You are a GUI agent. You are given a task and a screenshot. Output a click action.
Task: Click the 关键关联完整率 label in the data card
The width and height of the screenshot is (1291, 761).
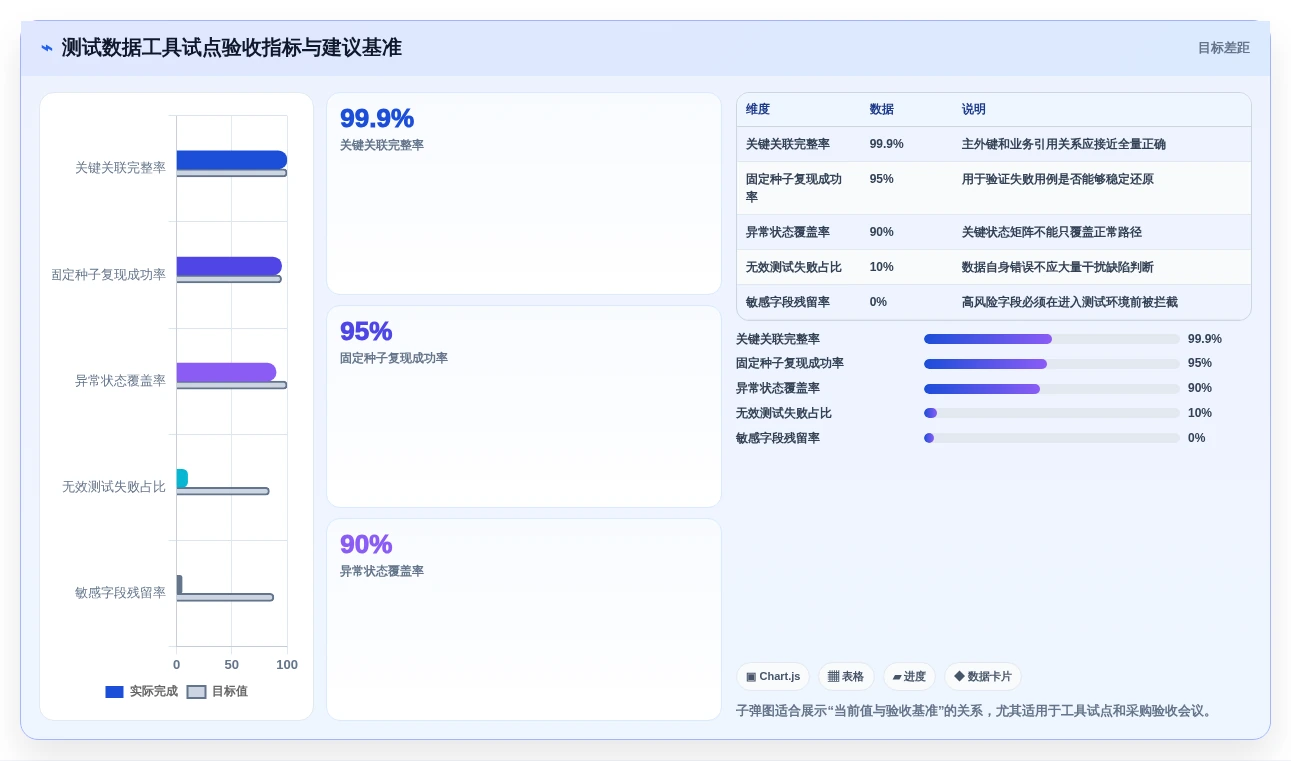pyautogui.click(x=382, y=145)
